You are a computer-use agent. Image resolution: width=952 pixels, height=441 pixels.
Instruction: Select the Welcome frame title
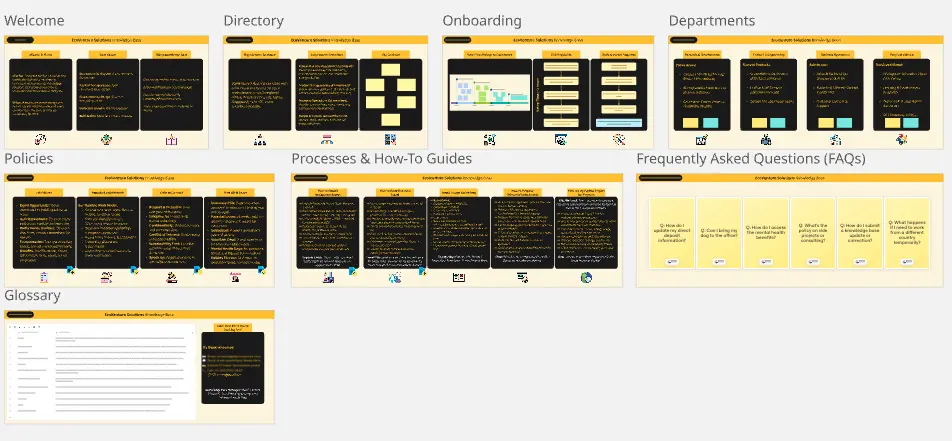[x=34, y=21]
